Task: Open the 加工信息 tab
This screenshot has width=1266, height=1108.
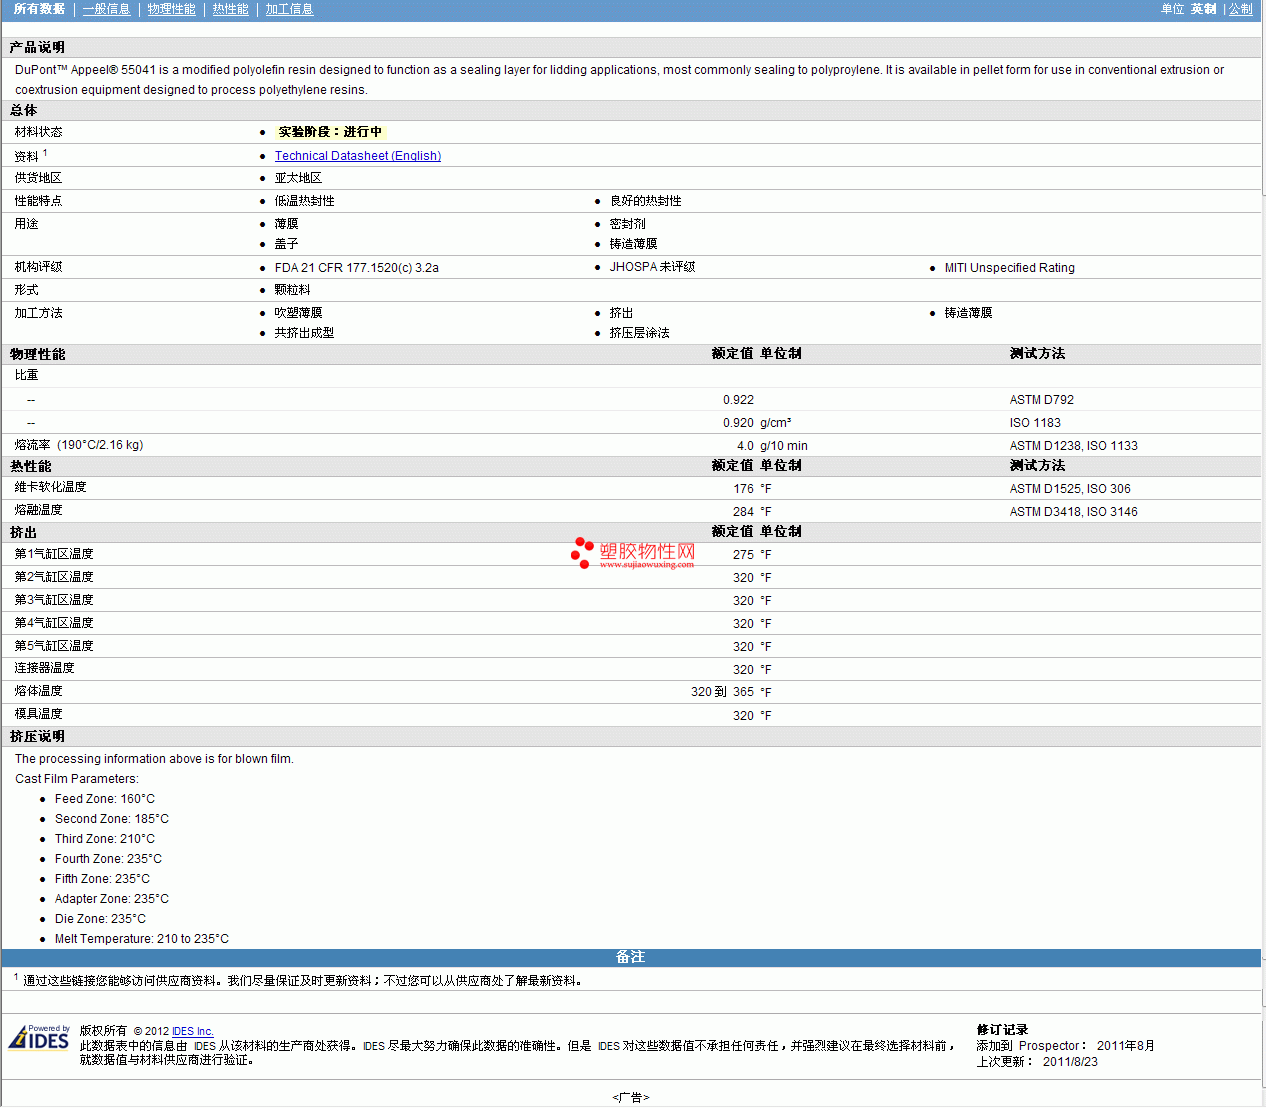Action: pos(289,9)
